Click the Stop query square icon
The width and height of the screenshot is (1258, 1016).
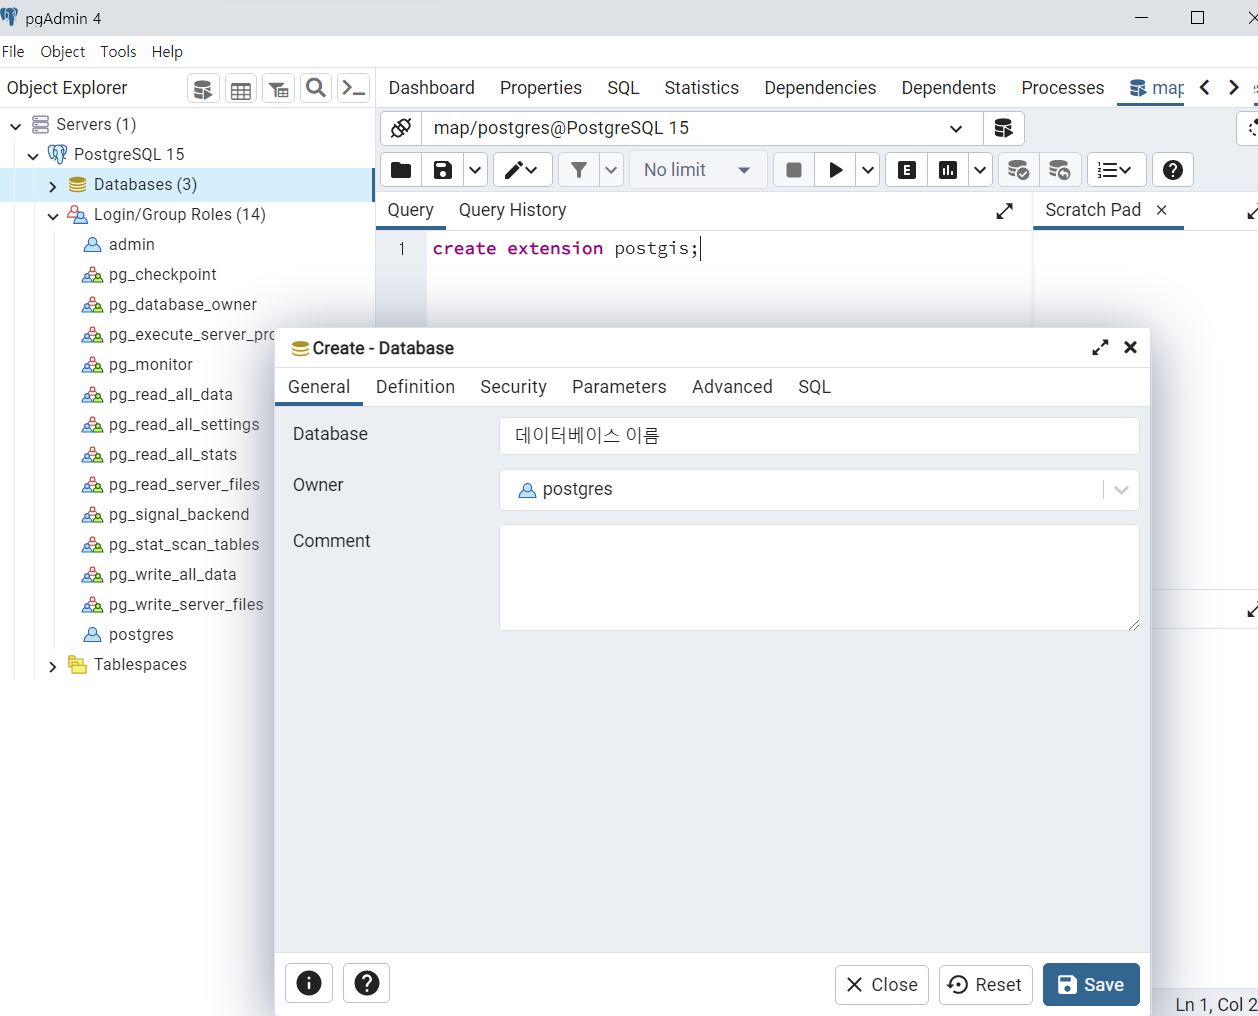pos(794,170)
